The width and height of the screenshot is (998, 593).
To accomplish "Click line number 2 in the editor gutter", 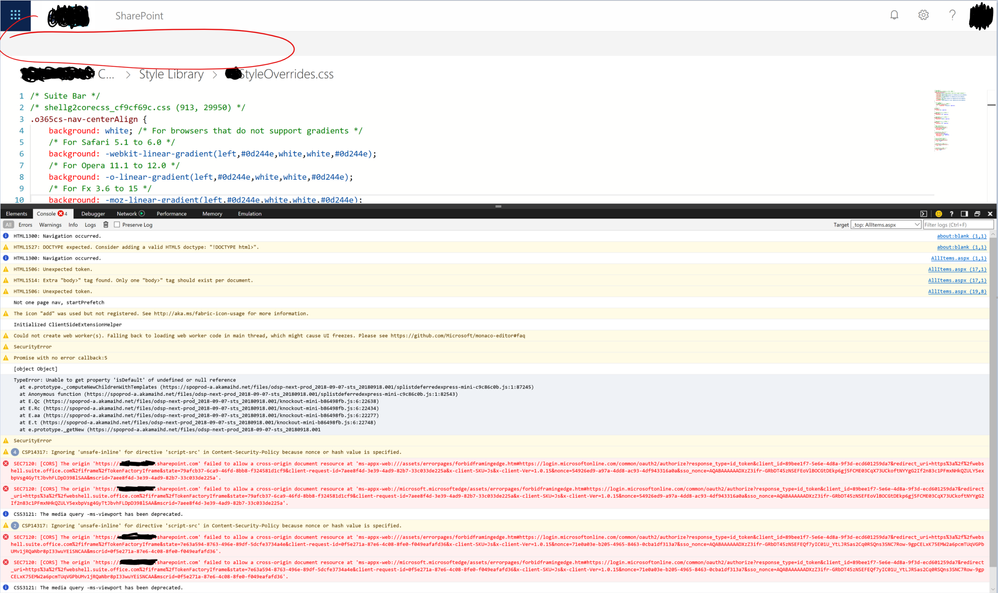I will pyautogui.click(x=21, y=108).
